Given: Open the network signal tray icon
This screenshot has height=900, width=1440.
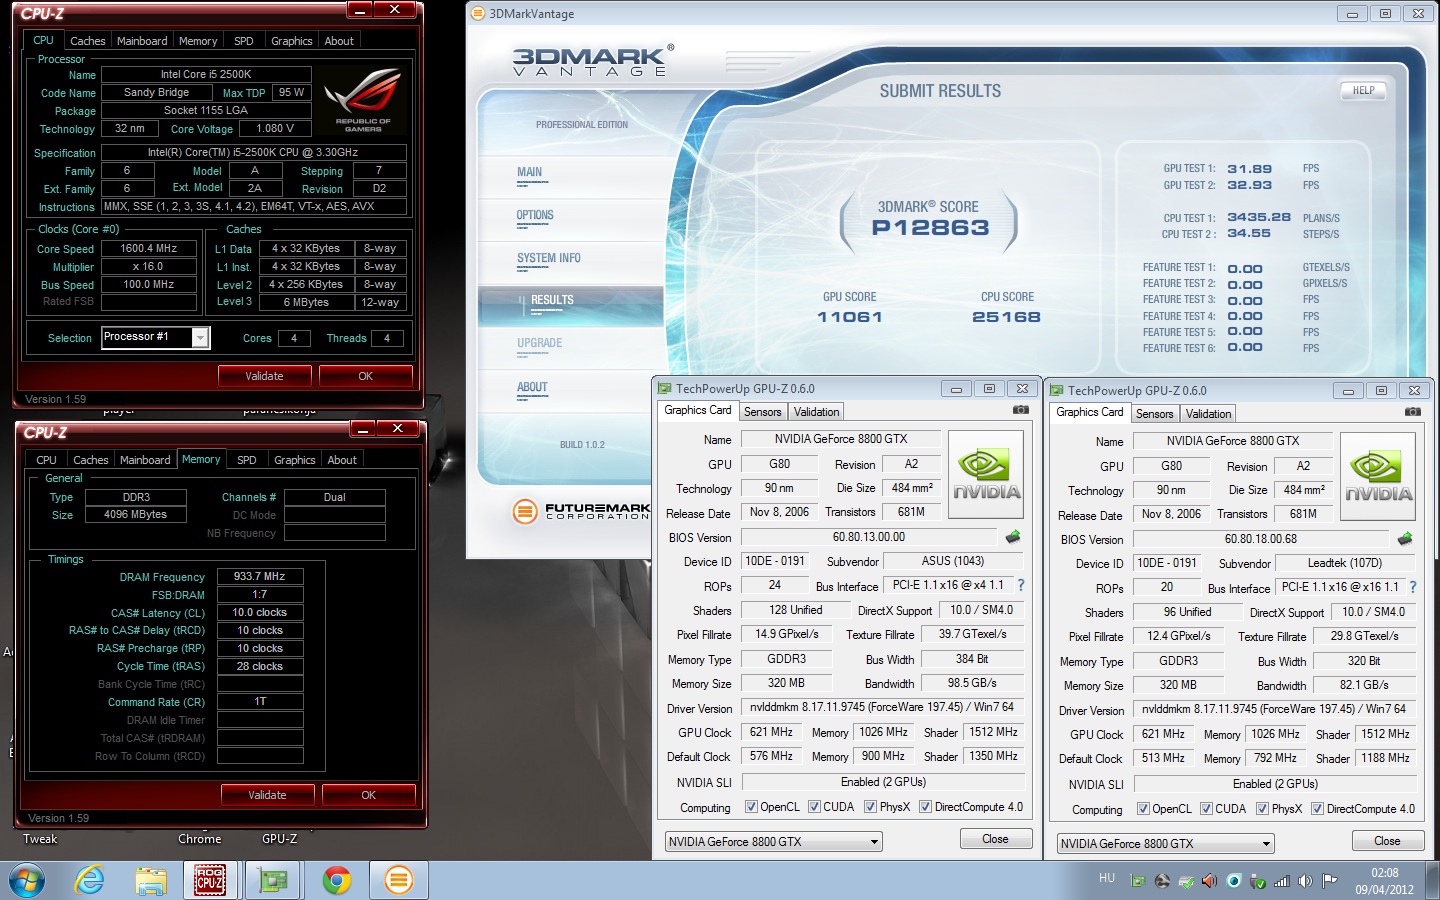Looking at the screenshot, I should tap(1282, 881).
